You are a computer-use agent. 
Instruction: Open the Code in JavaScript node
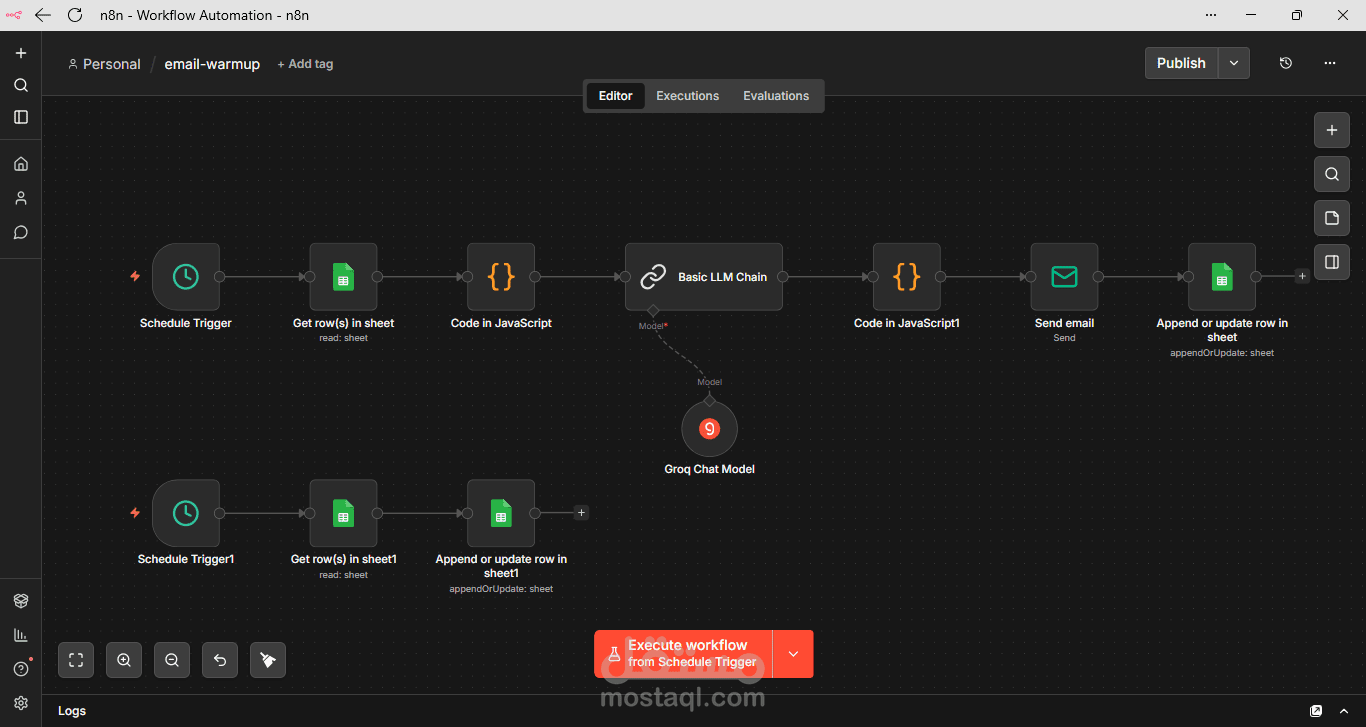(501, 277)
